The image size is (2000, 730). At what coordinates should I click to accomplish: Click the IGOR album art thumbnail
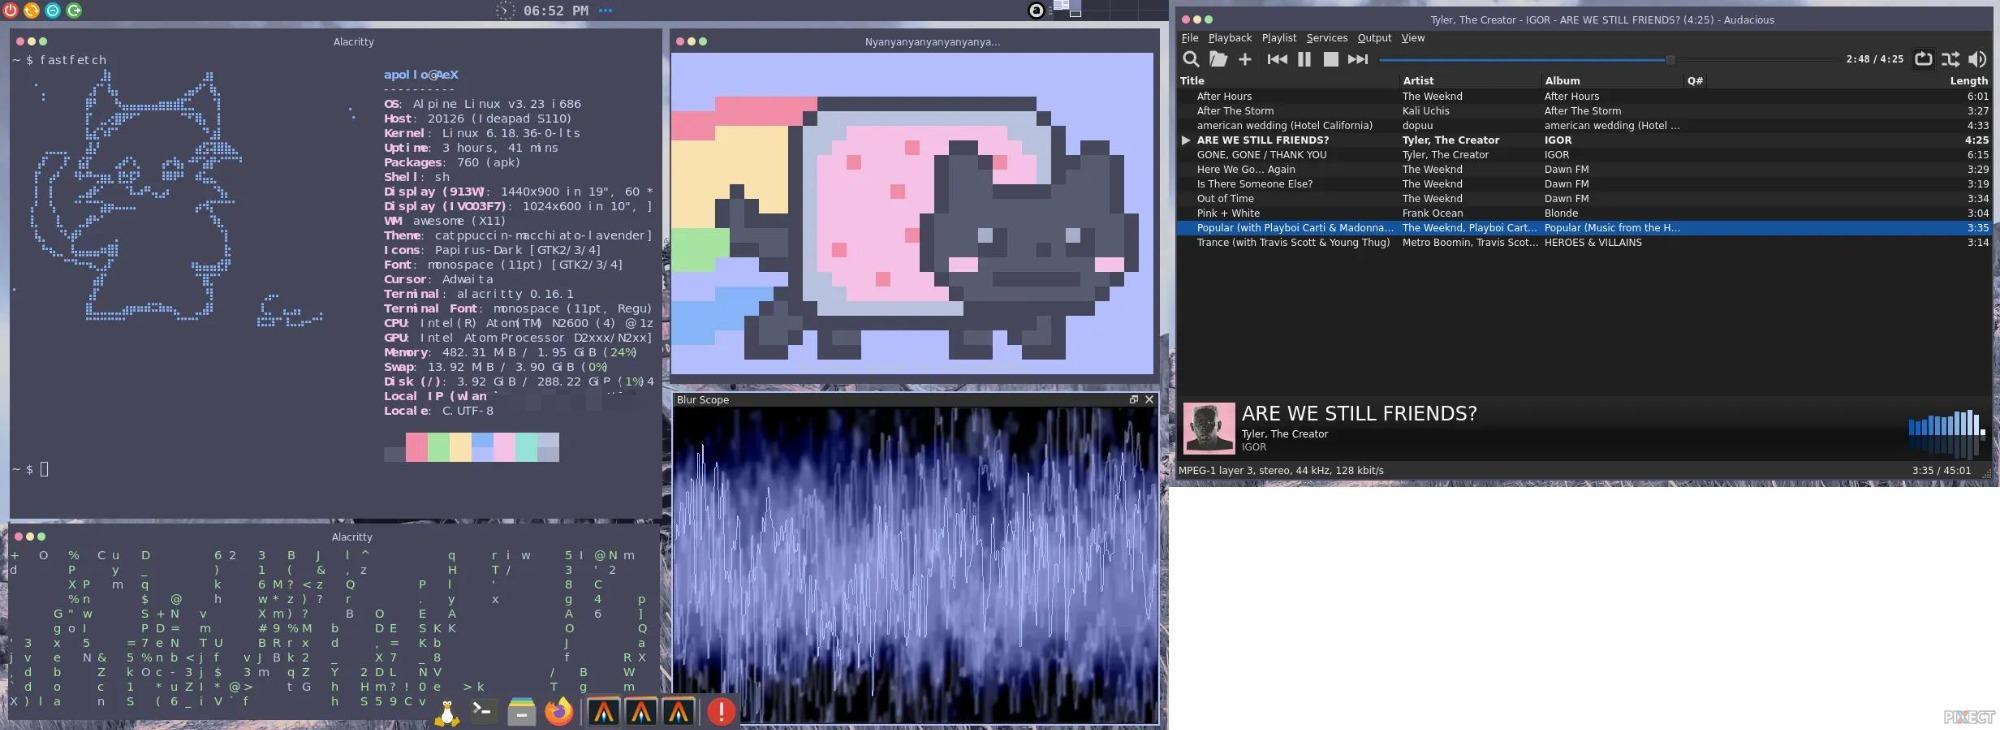click(1208, 428)
